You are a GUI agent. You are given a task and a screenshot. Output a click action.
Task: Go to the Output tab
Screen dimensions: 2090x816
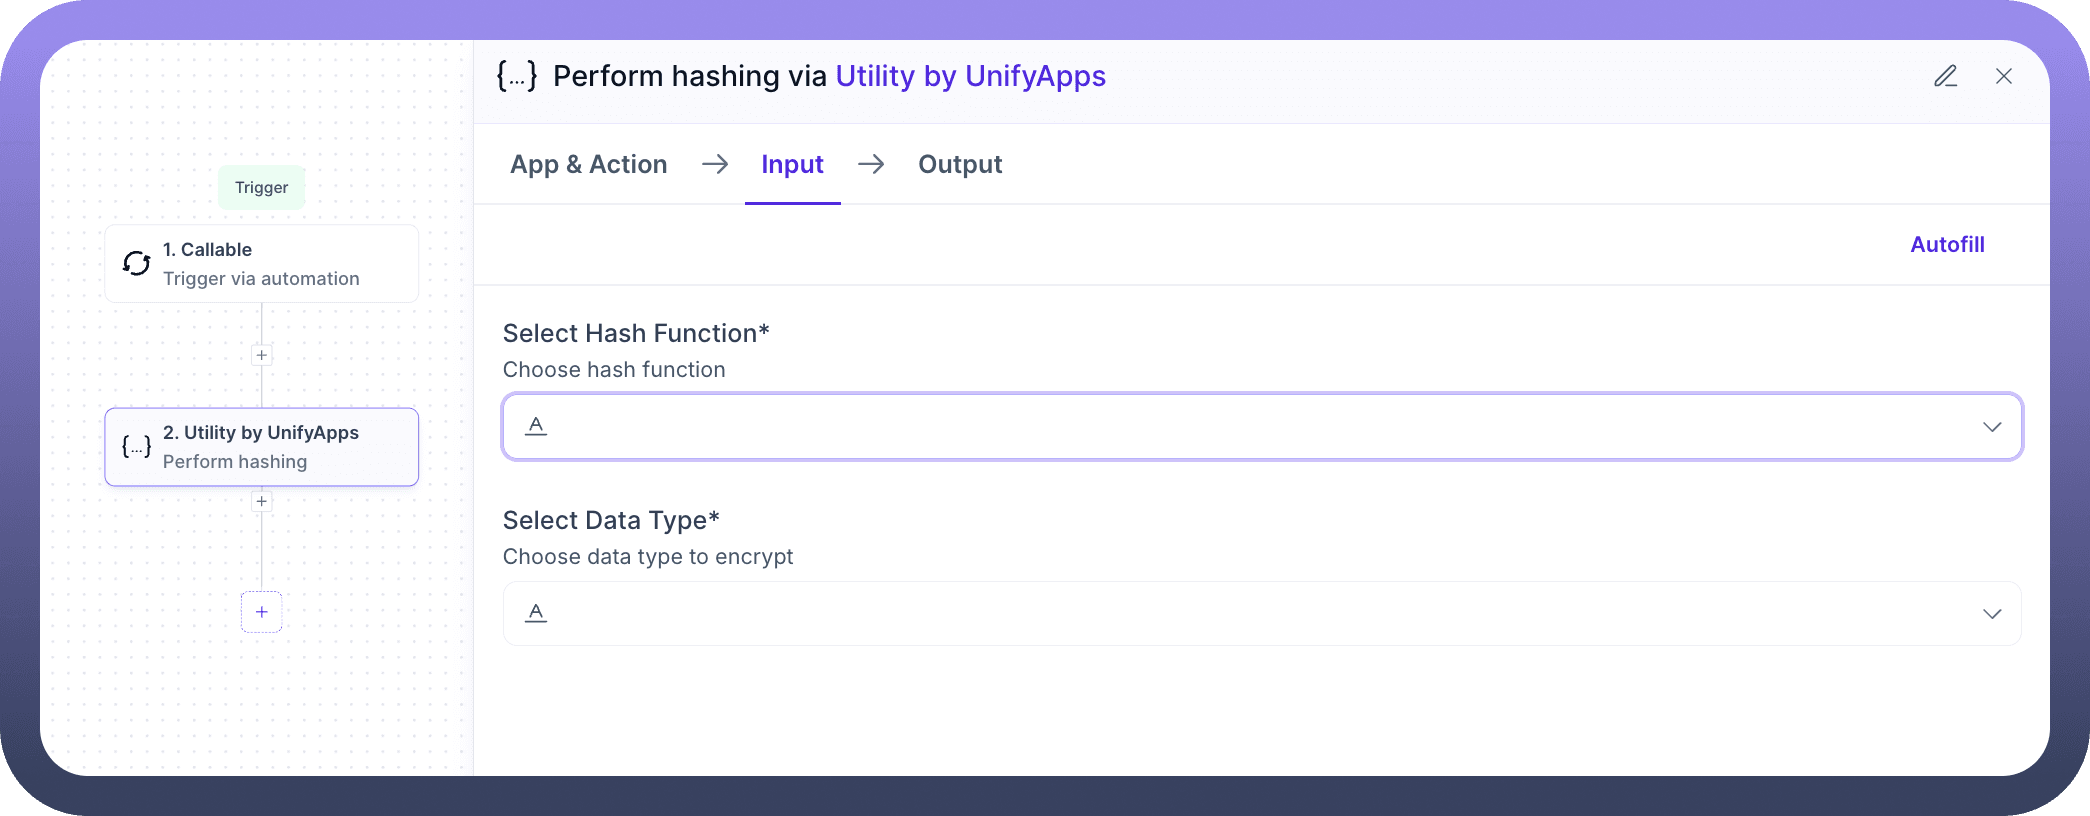point(959,164)
